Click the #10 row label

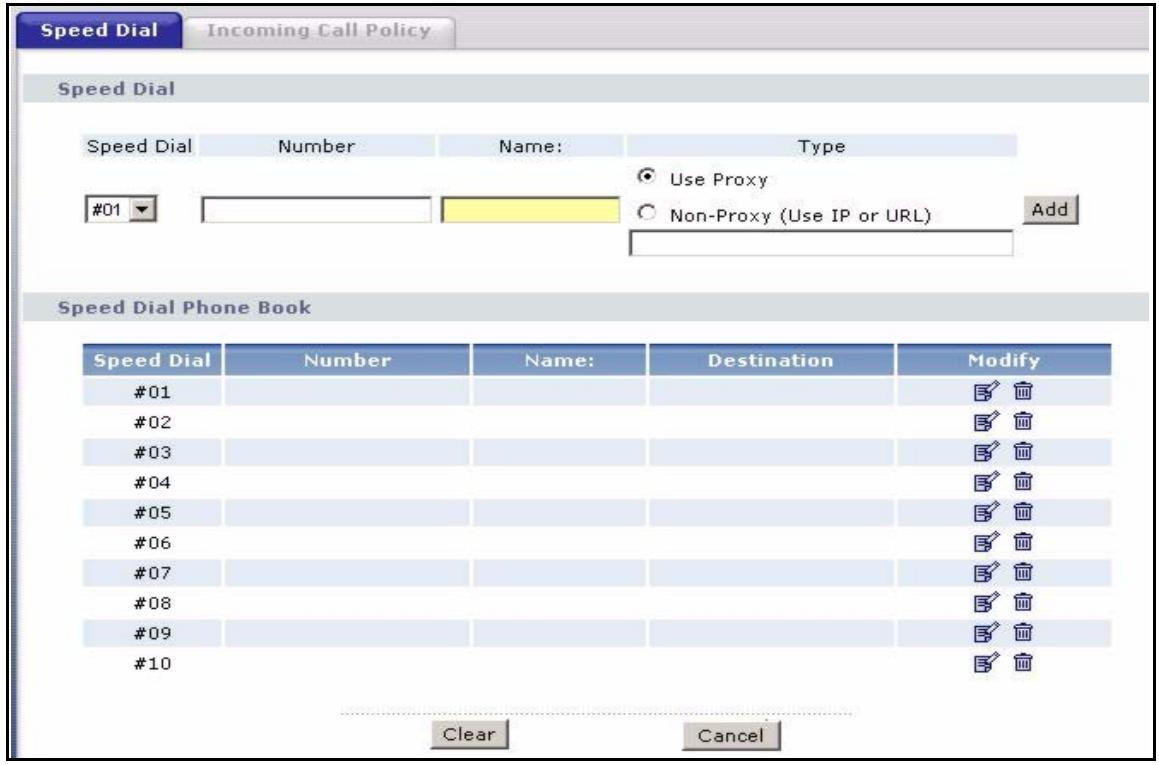[152, 663]
